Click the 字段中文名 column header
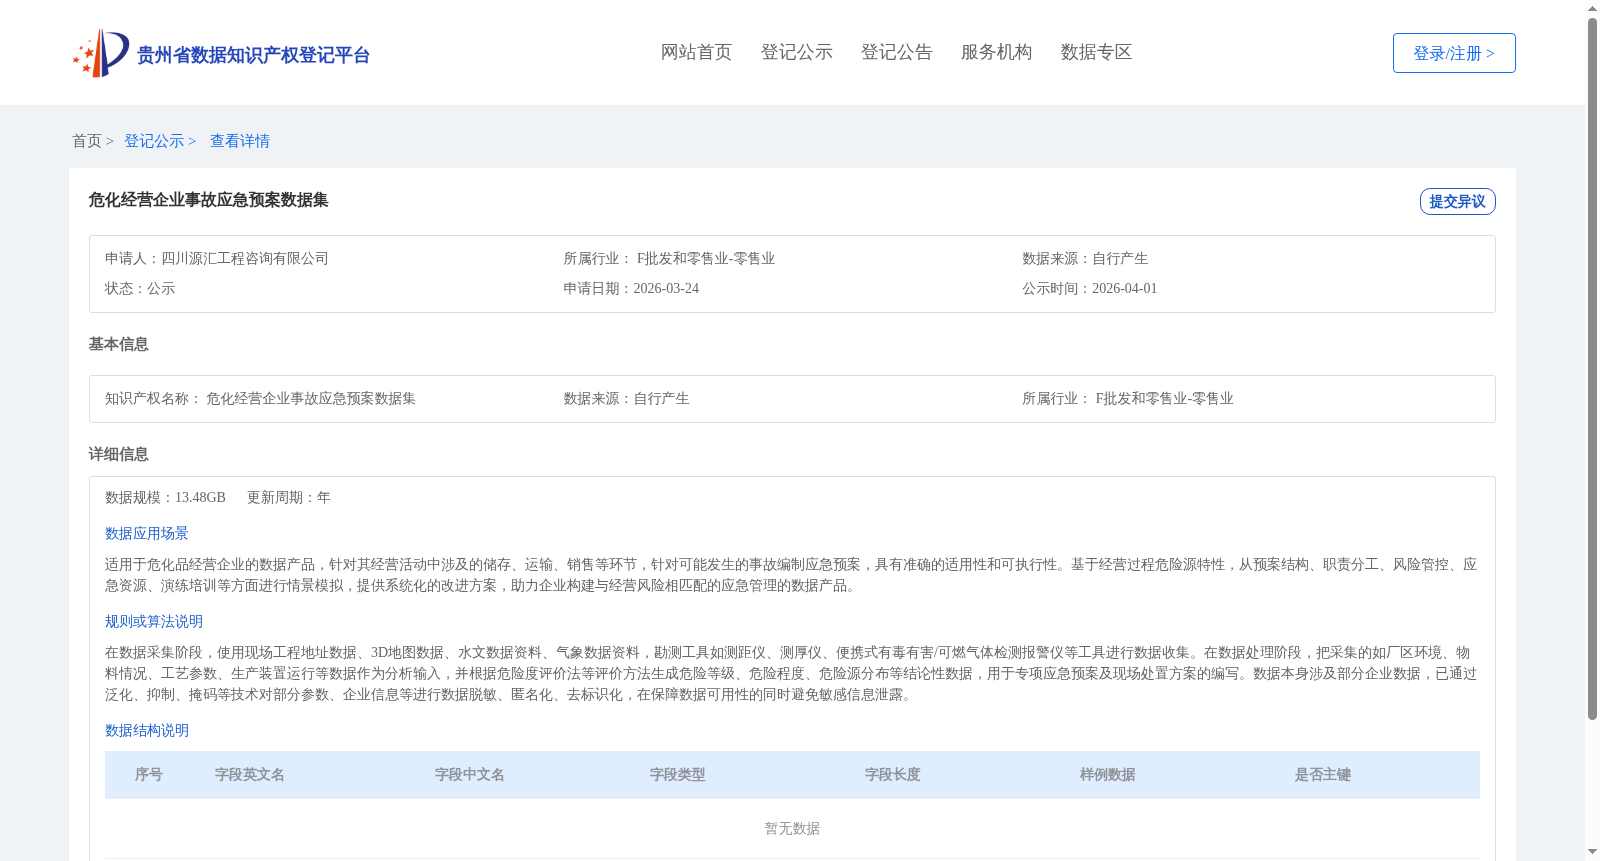The height and width of the screenshot is (861, 1600). (470, 775)
